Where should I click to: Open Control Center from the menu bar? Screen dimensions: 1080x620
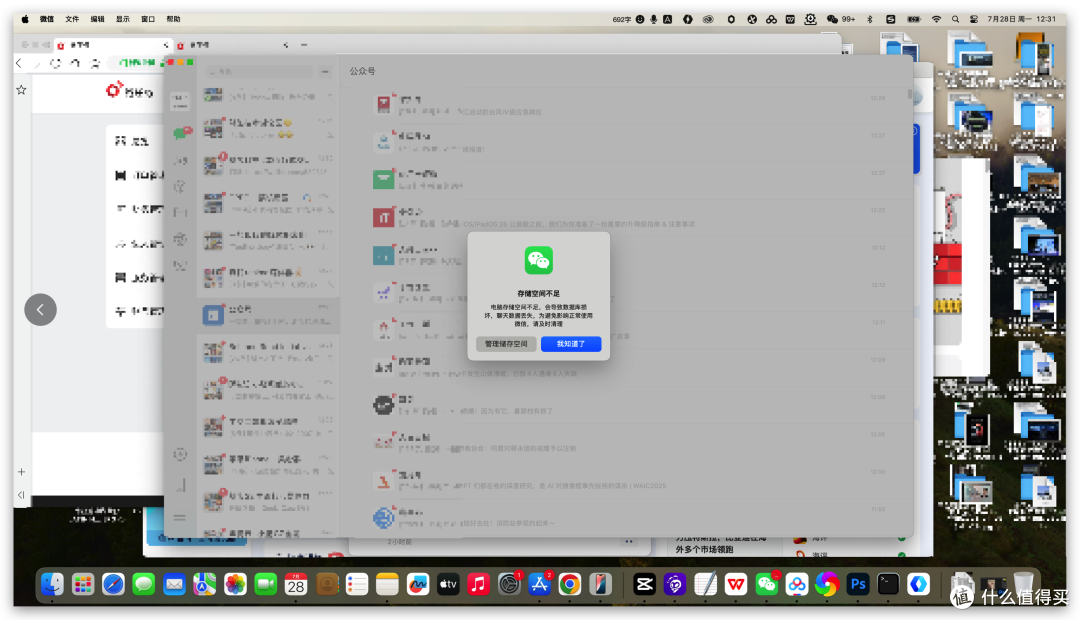[974, 19]
